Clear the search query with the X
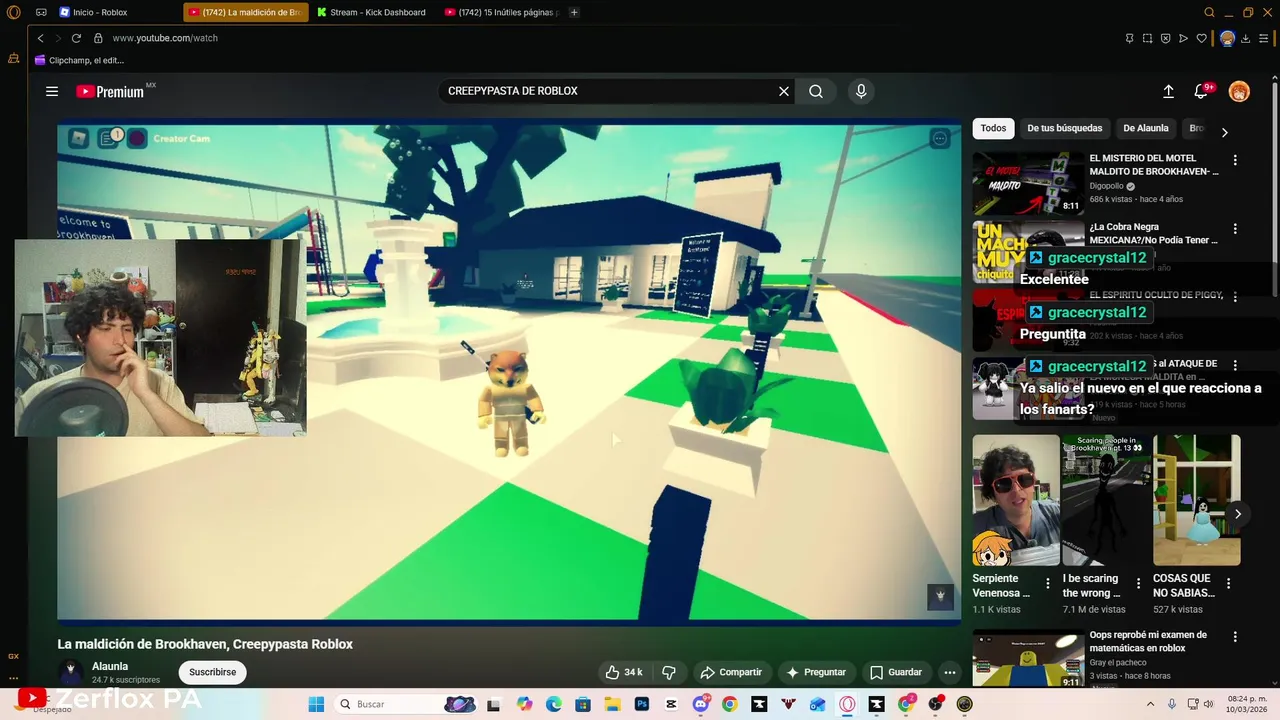 [784, 91]
